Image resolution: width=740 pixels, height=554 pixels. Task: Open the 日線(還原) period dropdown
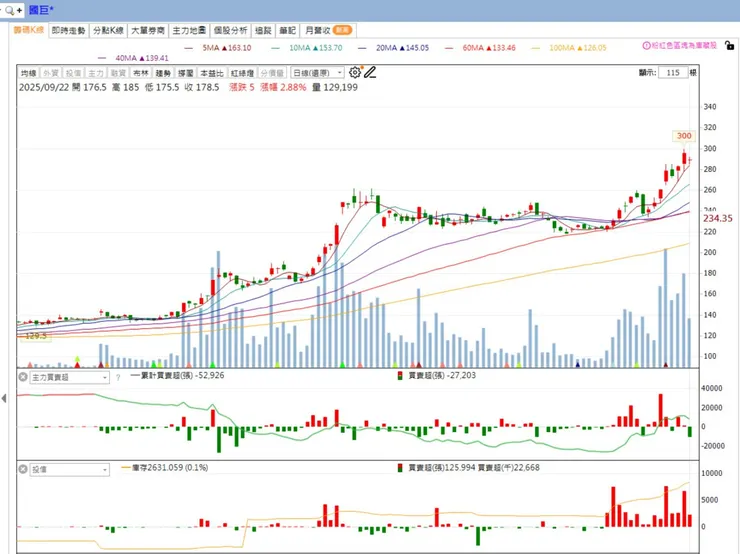pos(318,73)
